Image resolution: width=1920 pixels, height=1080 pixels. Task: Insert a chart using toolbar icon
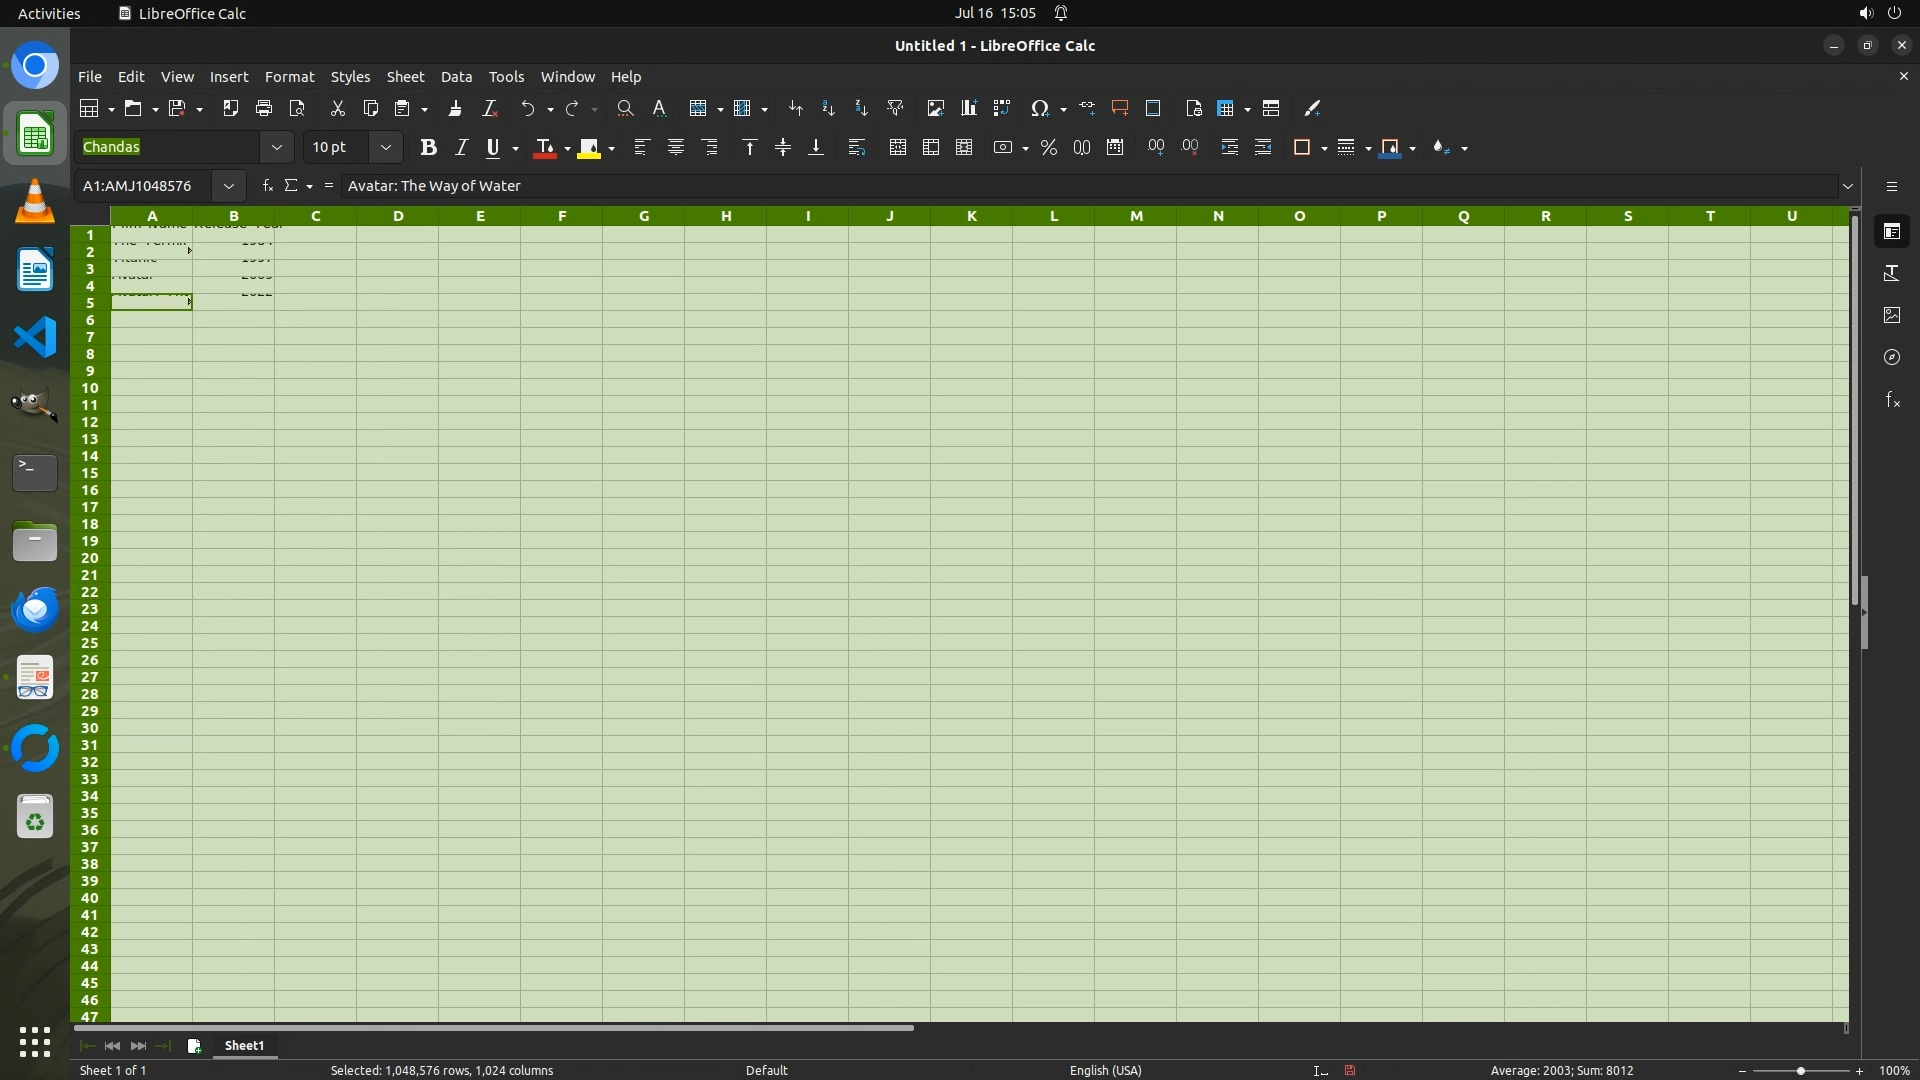pos(968,108)
